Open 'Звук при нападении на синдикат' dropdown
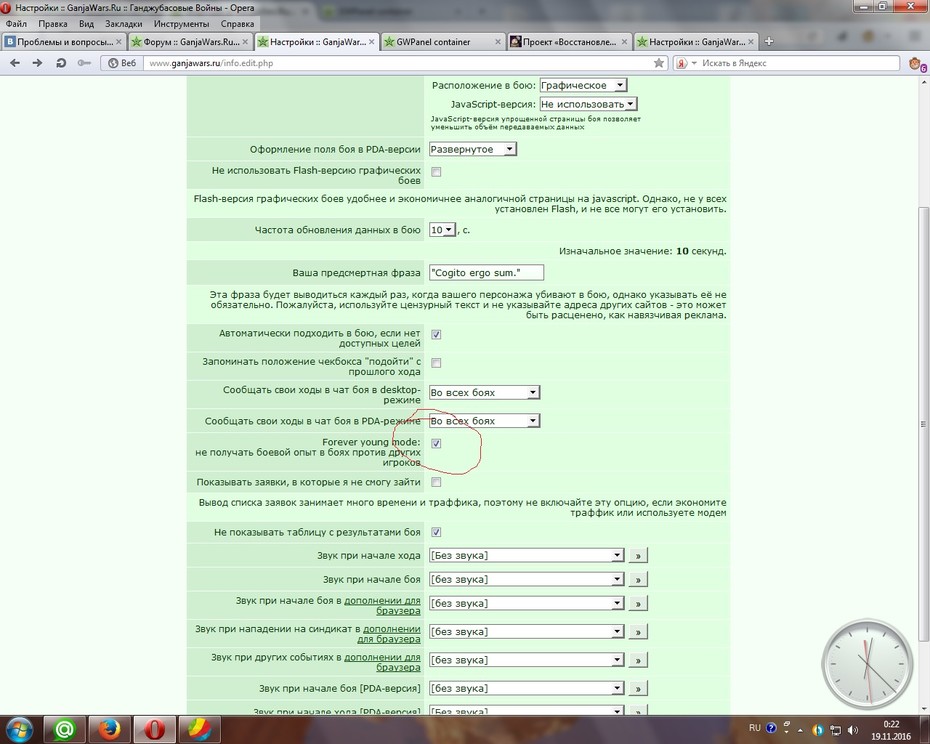Screen dimensions: 930x744 tap(527, 631)
